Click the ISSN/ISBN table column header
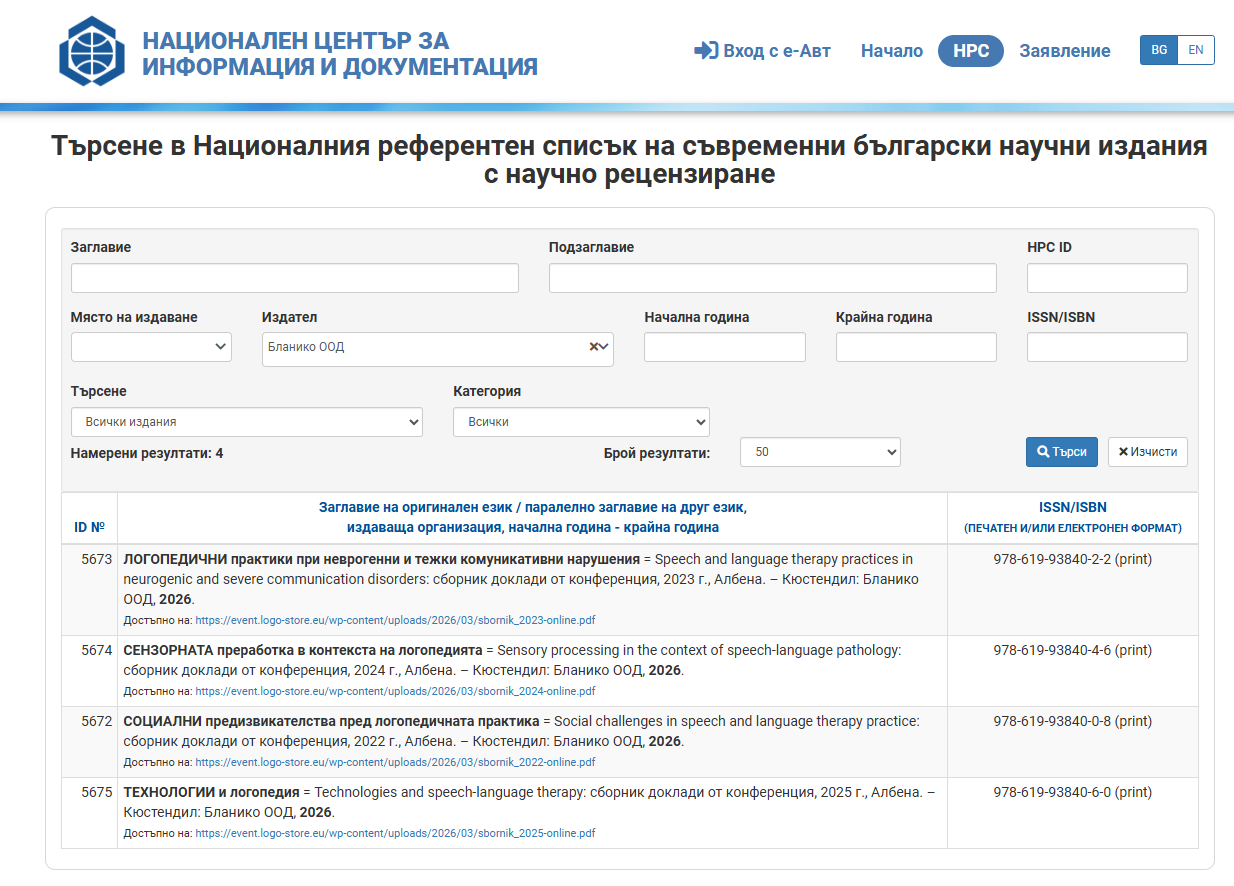The image size is (1234, 886). [1073, 517]
